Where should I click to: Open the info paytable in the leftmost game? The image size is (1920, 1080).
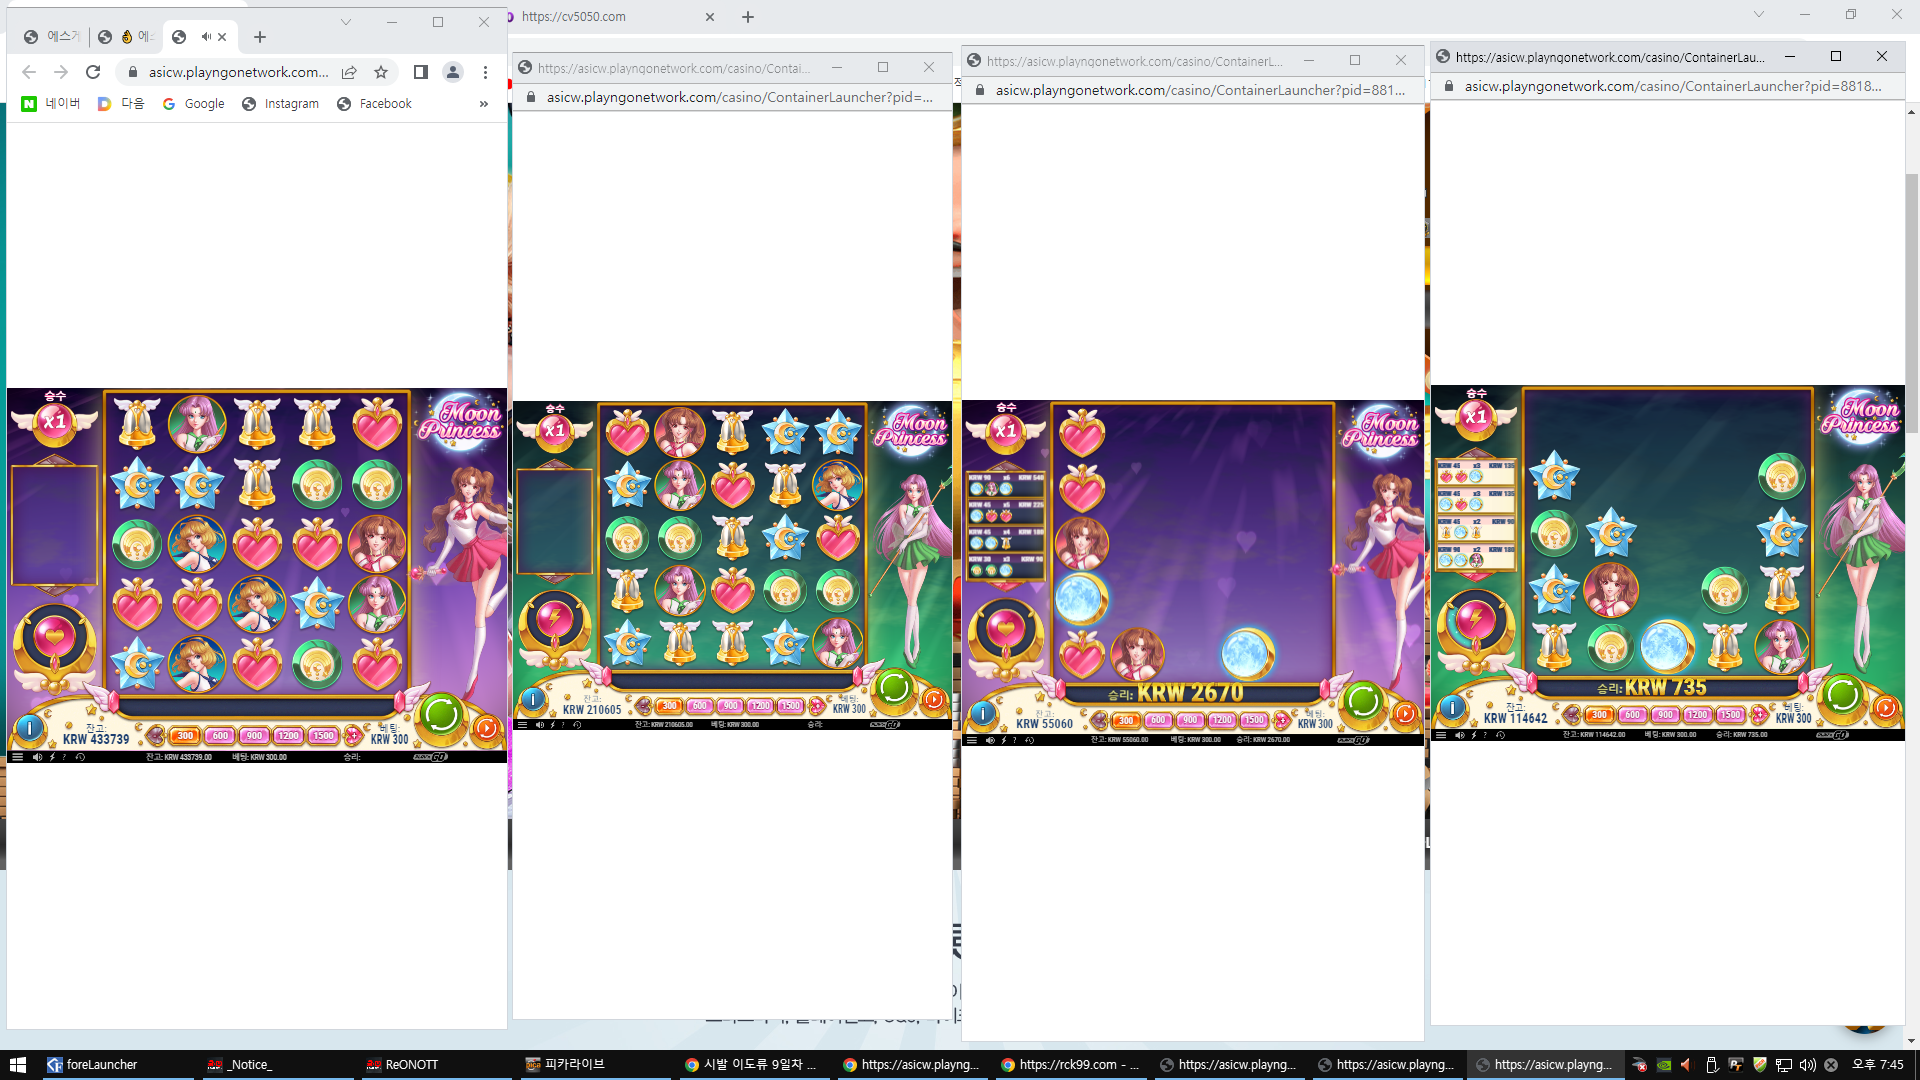tap(30, 728)
